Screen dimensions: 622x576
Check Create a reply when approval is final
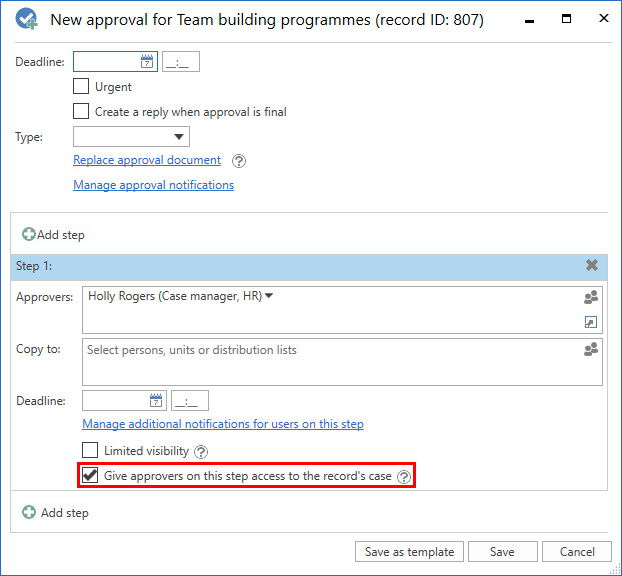coord(82,112)
